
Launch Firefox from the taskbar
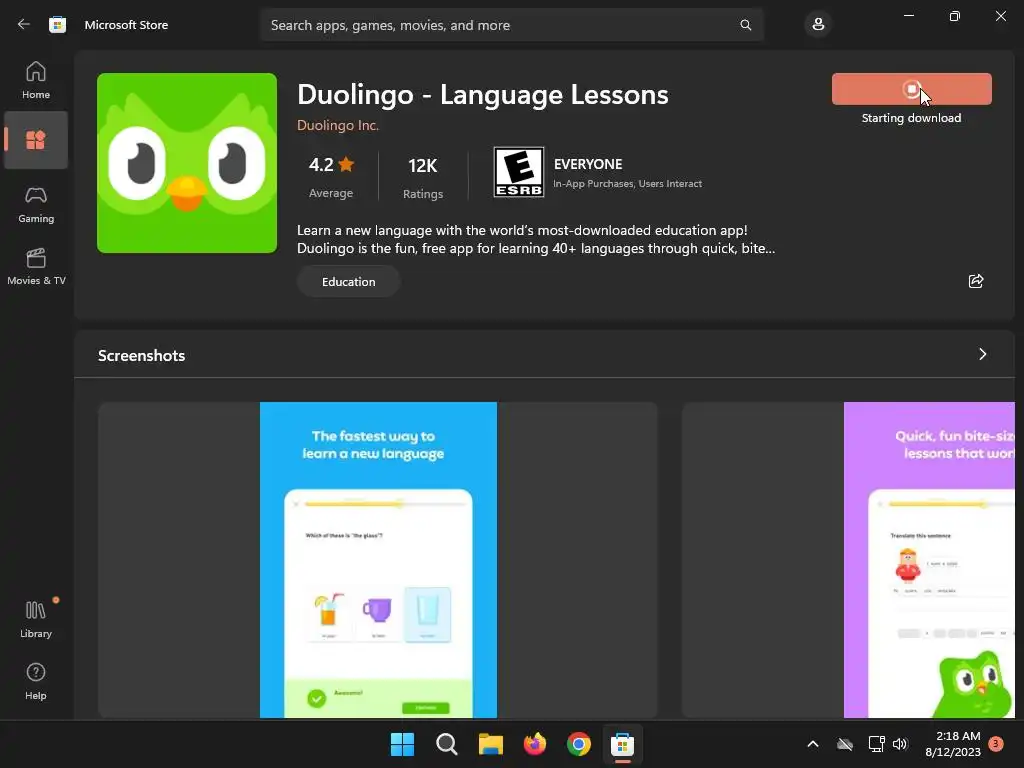coord(535,744)
